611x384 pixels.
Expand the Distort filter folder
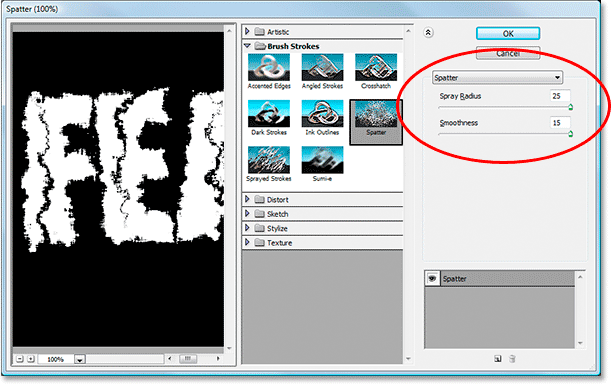(247, 199)
